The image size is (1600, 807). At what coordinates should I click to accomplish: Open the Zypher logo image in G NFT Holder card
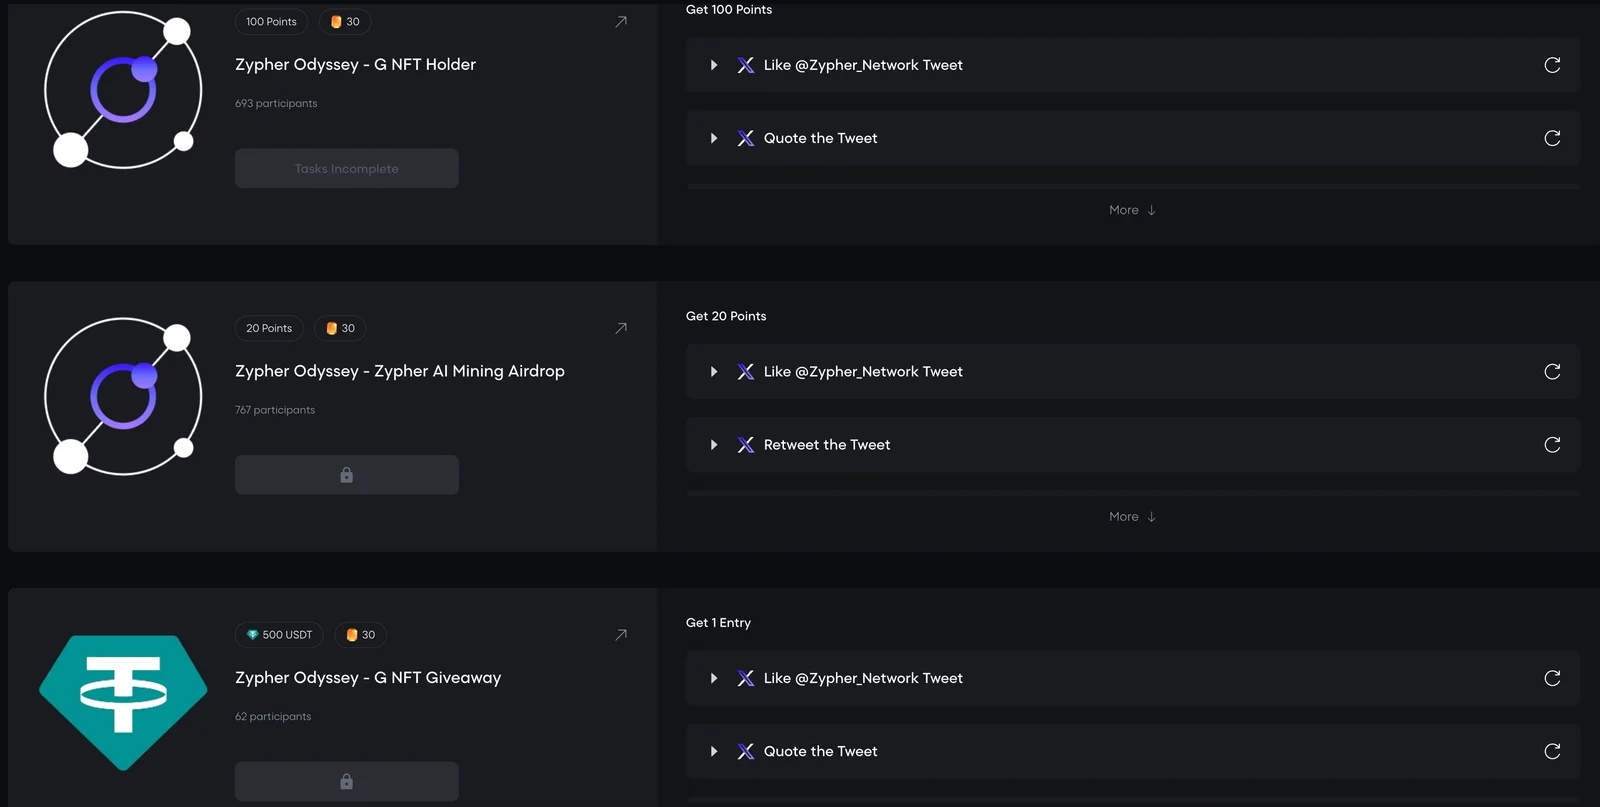click(123, 90)
